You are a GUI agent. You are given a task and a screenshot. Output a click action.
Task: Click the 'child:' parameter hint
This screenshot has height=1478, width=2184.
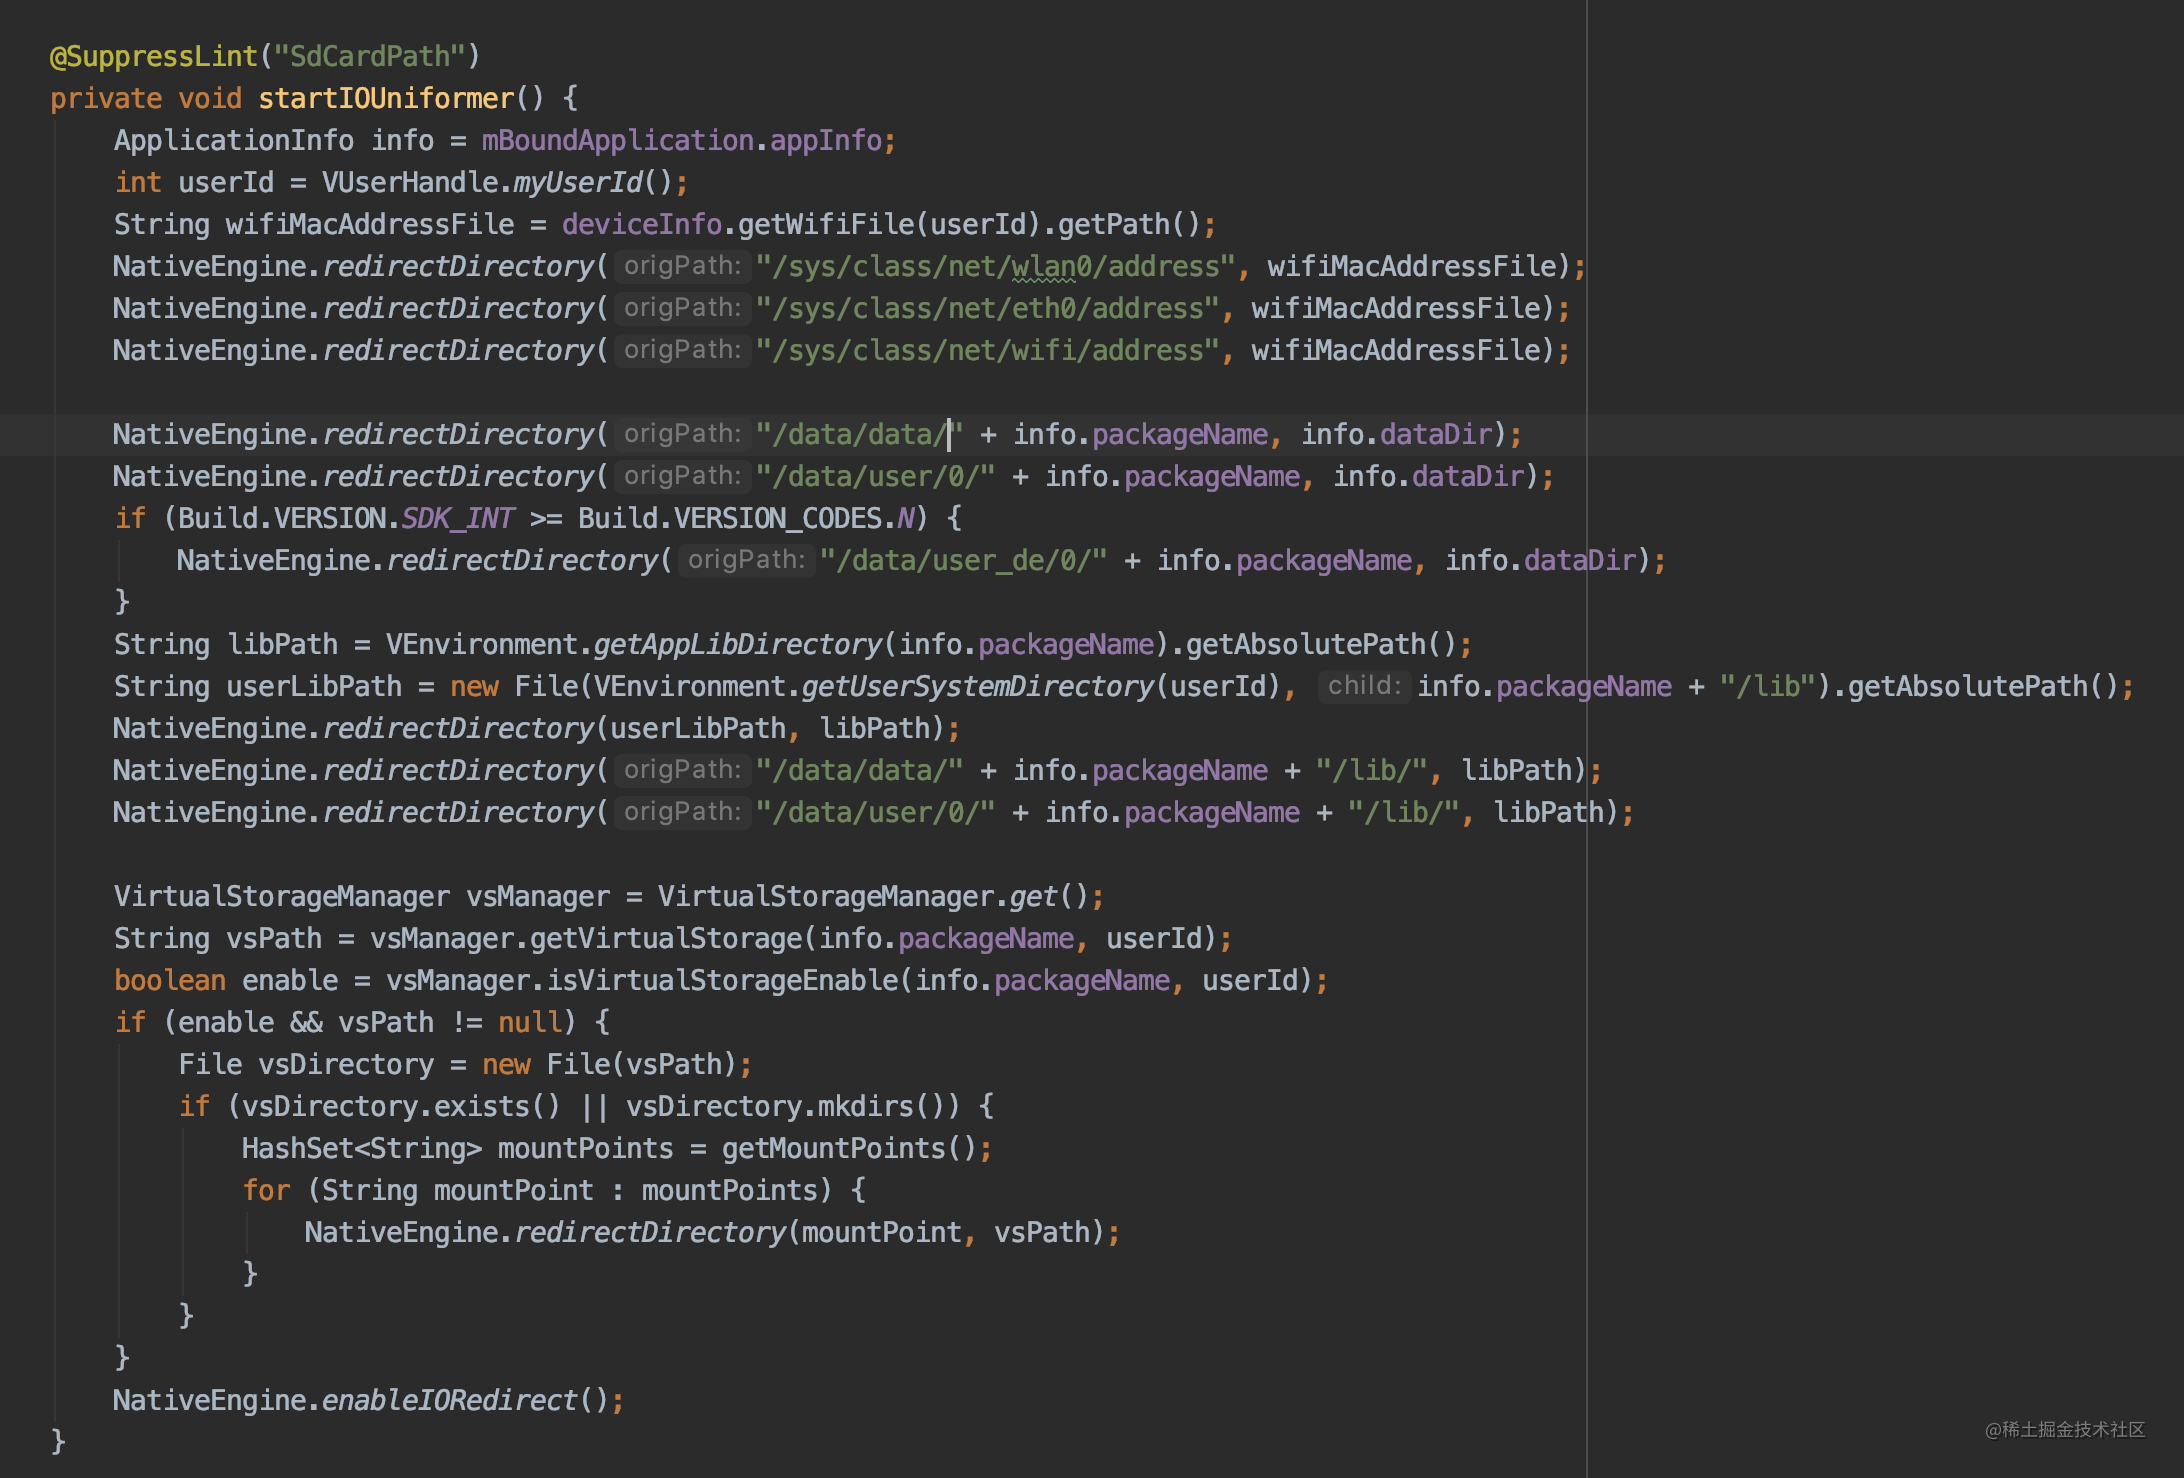[1363, 686]
